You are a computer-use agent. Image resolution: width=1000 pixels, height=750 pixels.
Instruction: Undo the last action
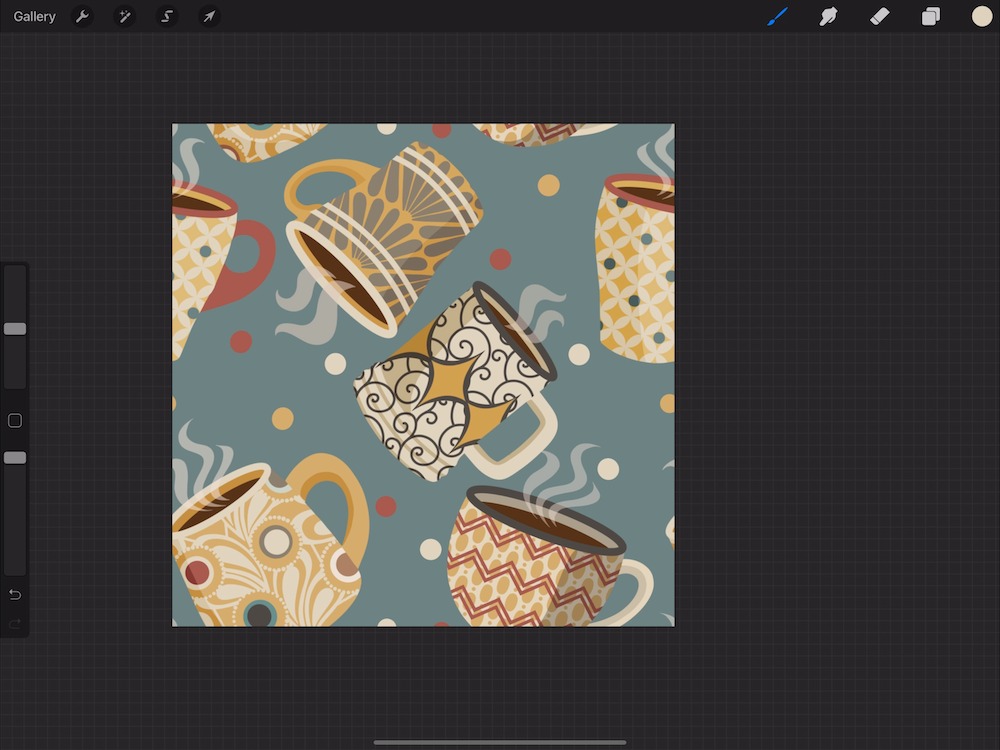(15, 595)
